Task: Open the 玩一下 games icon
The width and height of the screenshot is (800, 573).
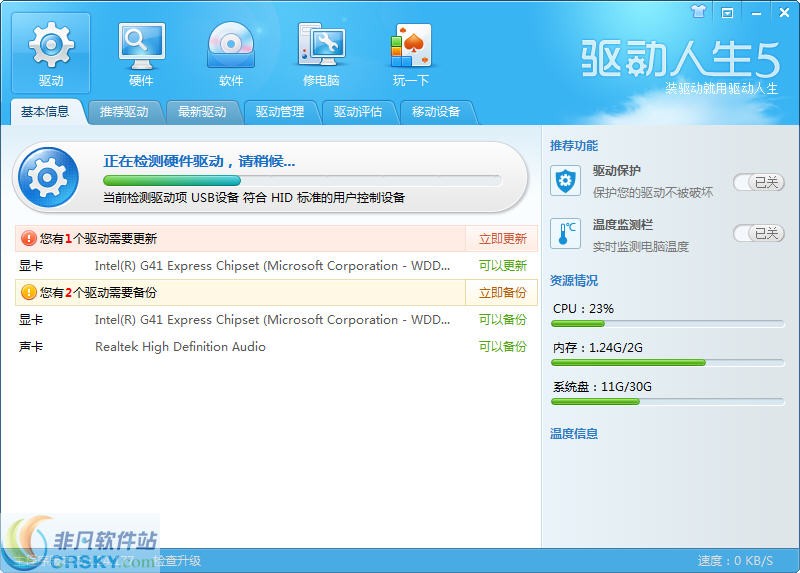Action: 411,53
